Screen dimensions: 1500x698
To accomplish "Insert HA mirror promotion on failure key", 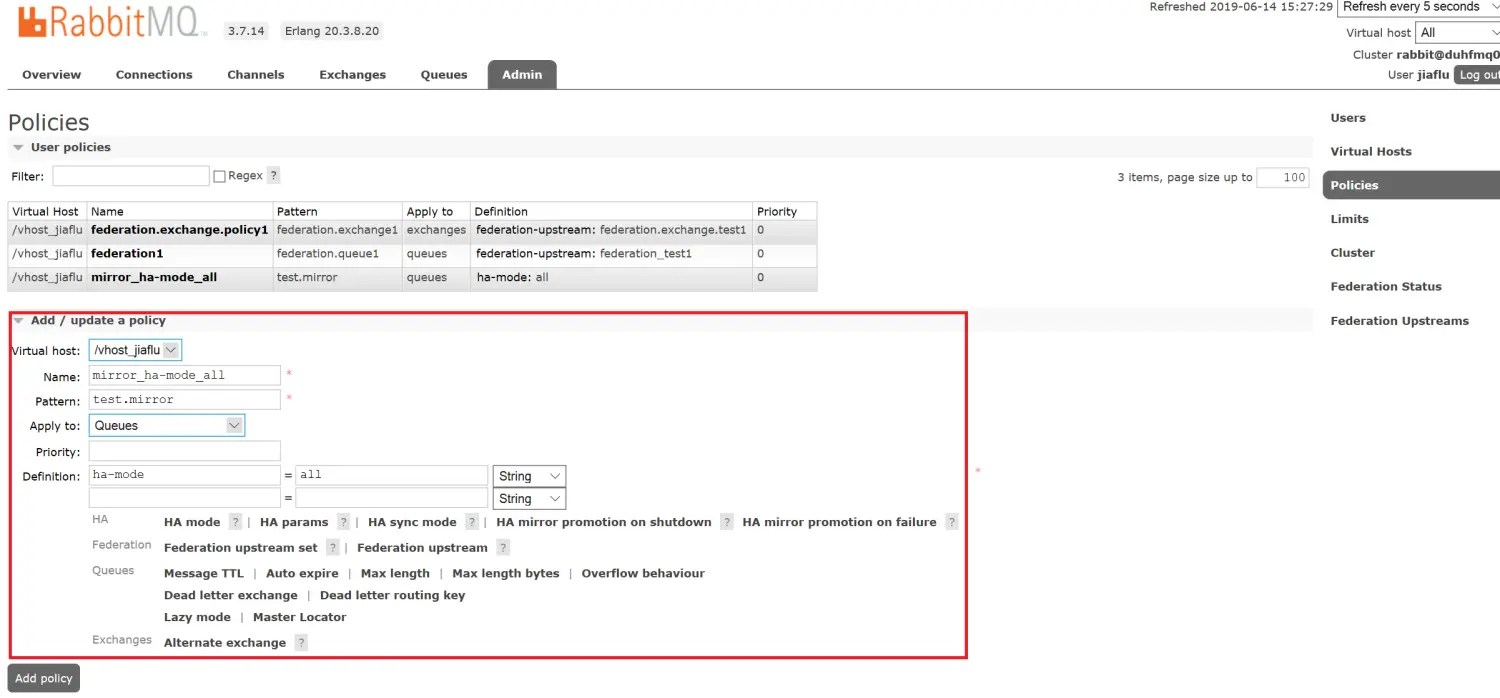I will 840,522.
